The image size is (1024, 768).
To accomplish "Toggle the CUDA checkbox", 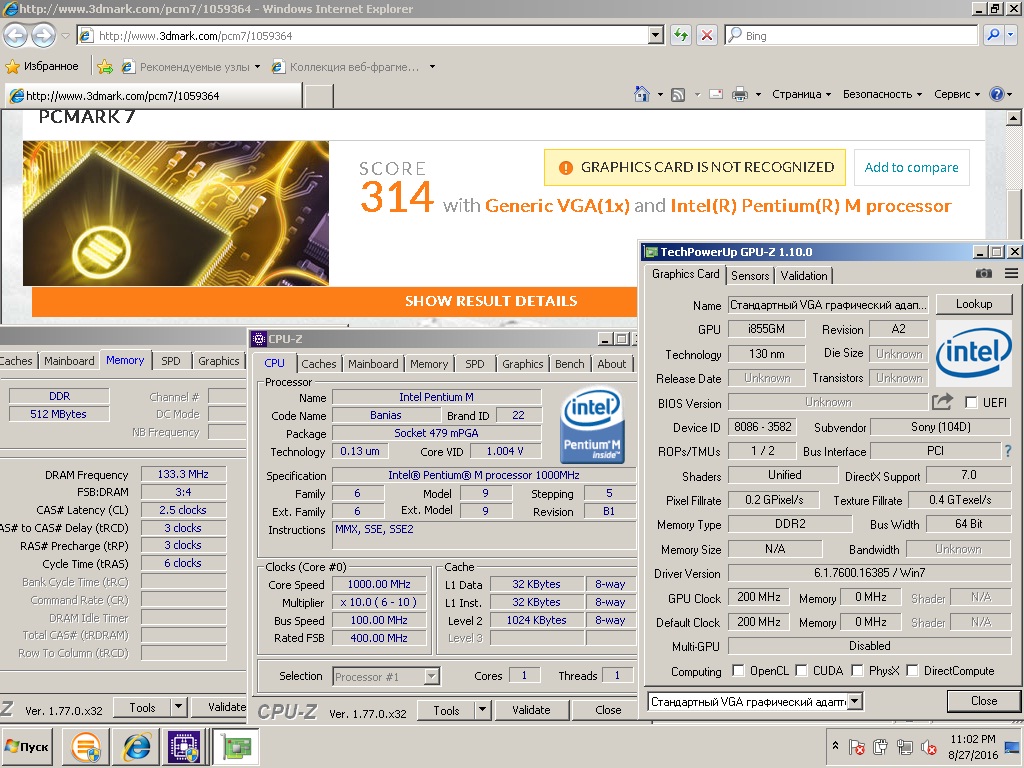I will point(801,670).
